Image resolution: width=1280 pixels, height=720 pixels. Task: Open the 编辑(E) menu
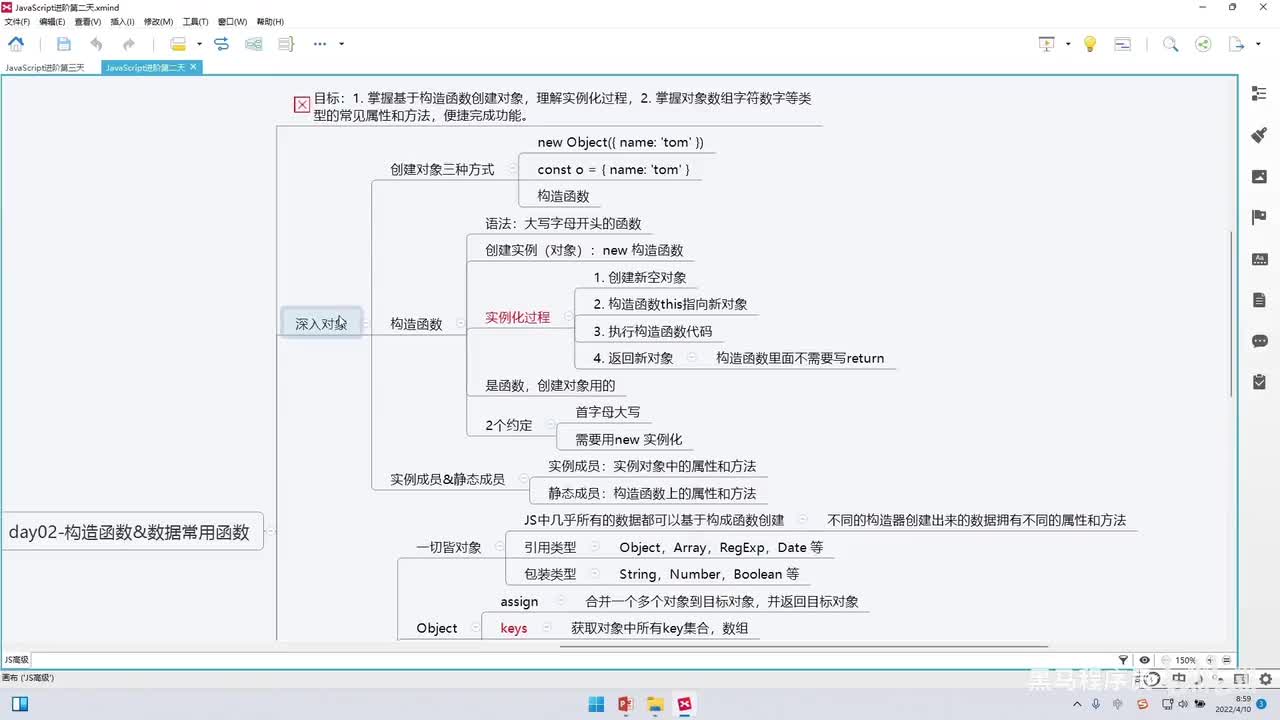[52, 21]
